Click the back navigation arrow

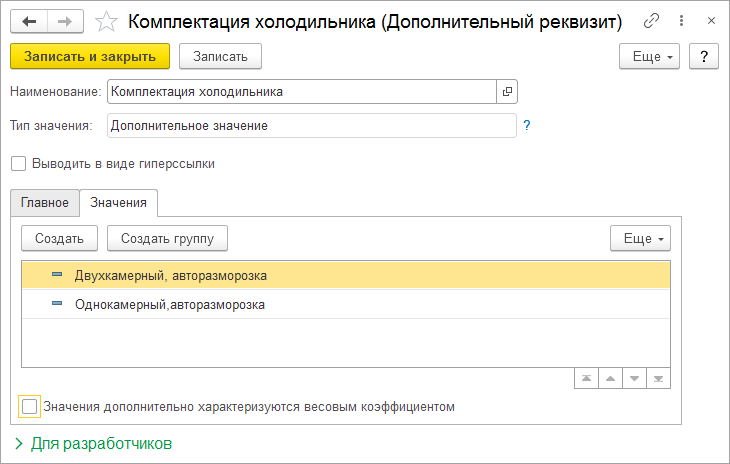(29, 20)
